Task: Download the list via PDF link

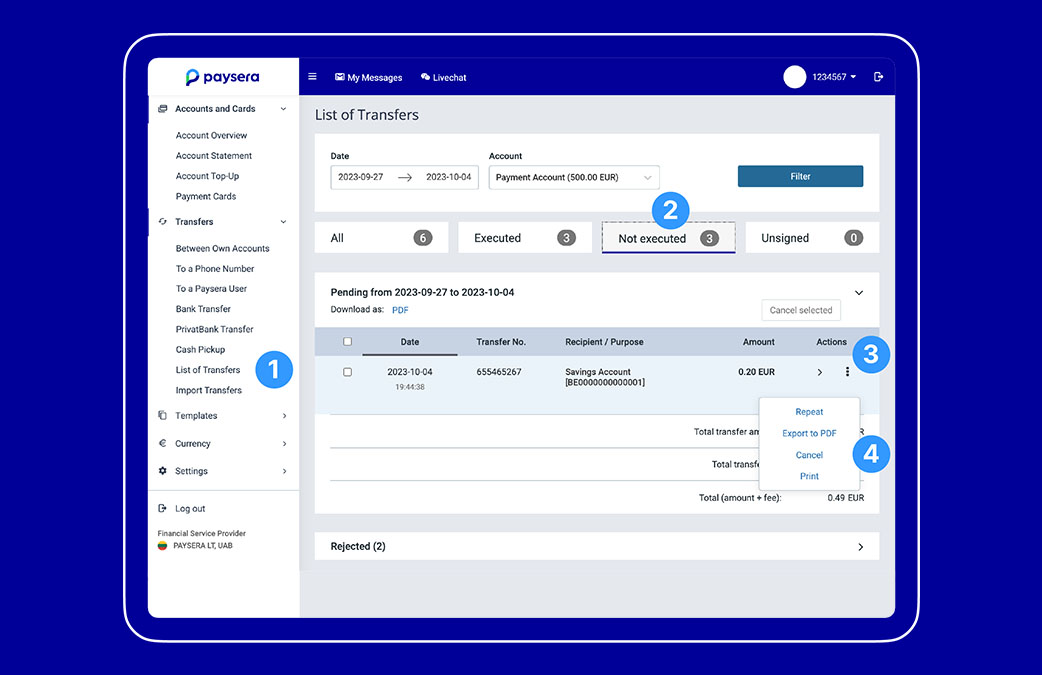Action: coord(400,310)
